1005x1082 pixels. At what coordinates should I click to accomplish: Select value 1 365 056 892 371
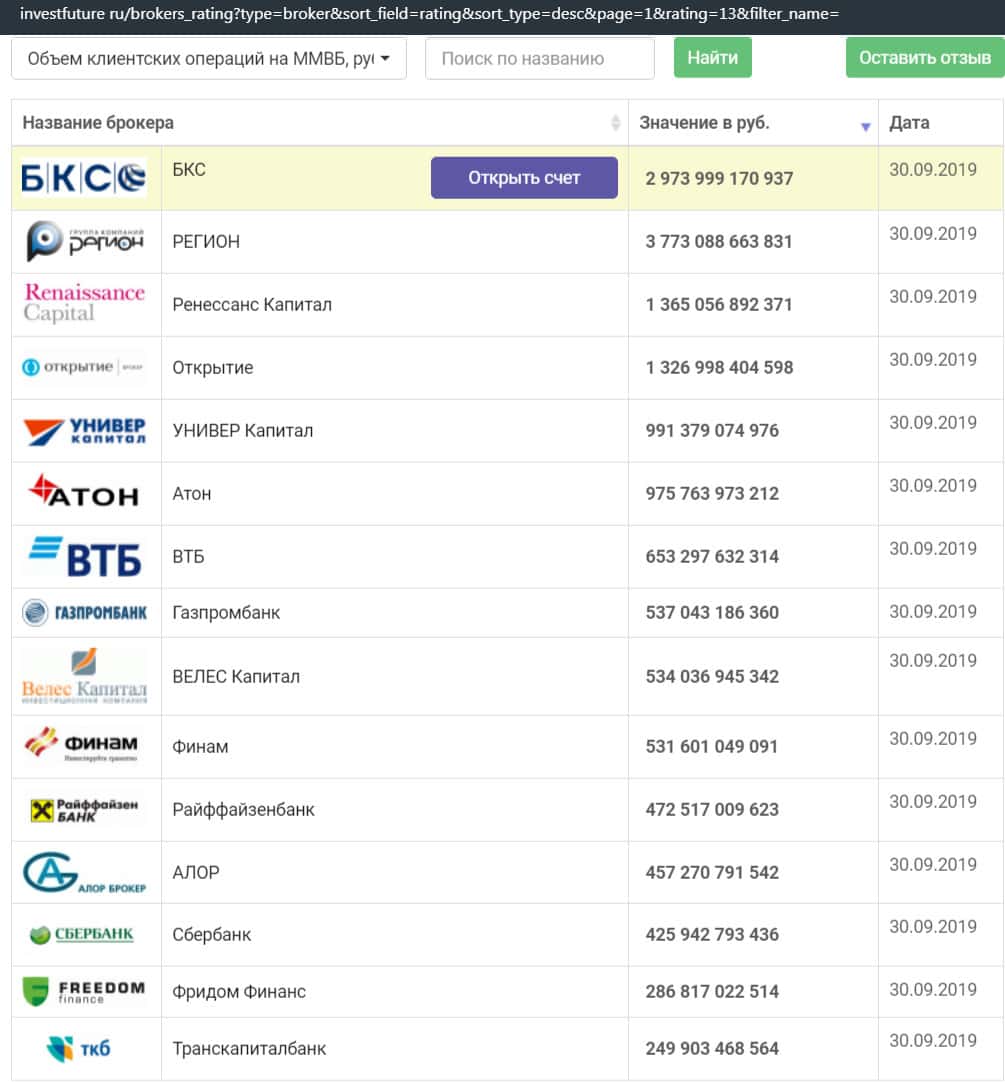pyautogui.click(x=719, y=304)
